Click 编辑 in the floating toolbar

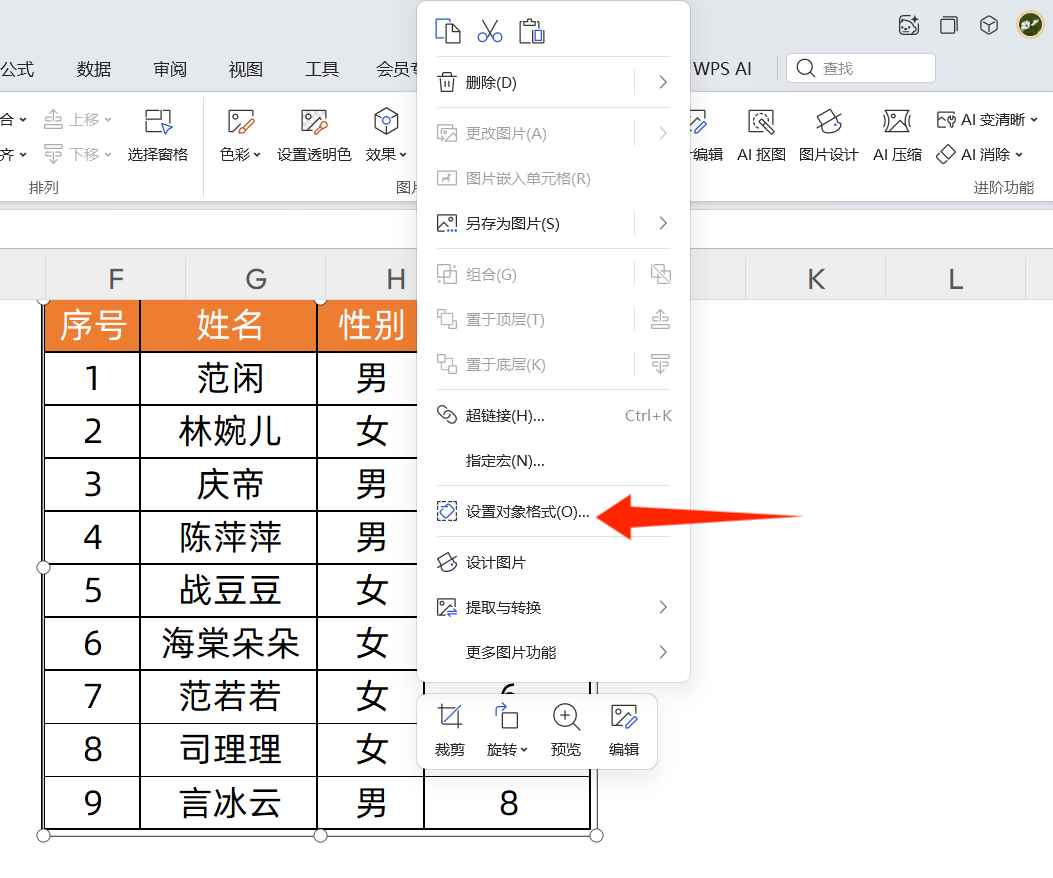623,730
